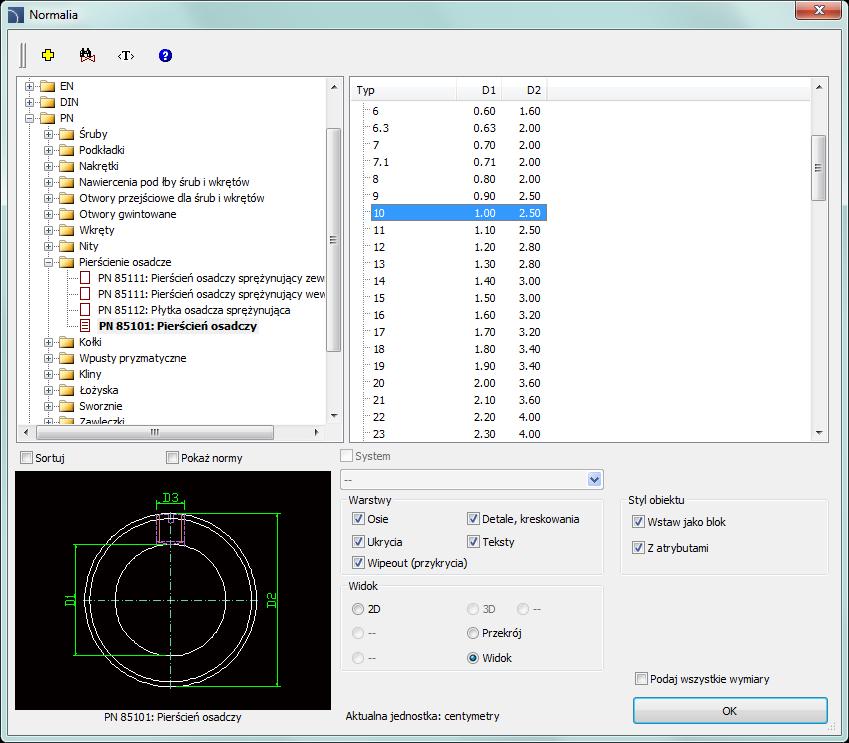Click the ring preview drawing thumbnail
This screenshot has width=849, height=743.
[x=173, y=590]
